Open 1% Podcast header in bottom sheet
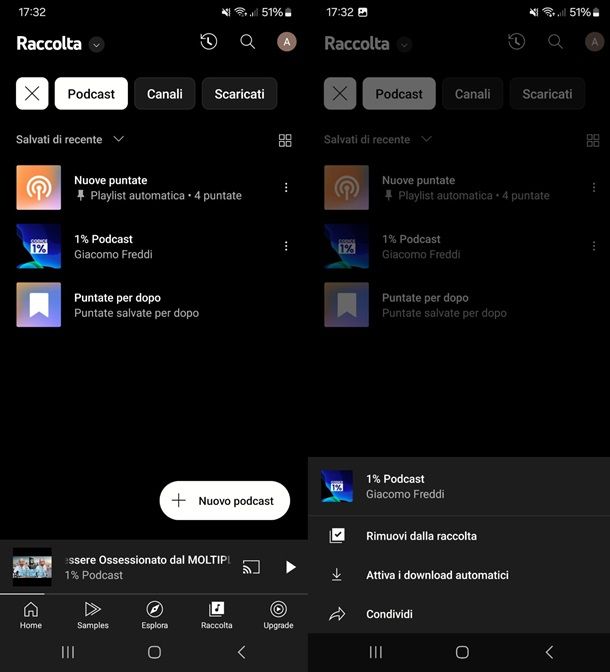Image resolution: width=610 pixels, height=672 pixels. pyautogui.click(x=459, y=486)
